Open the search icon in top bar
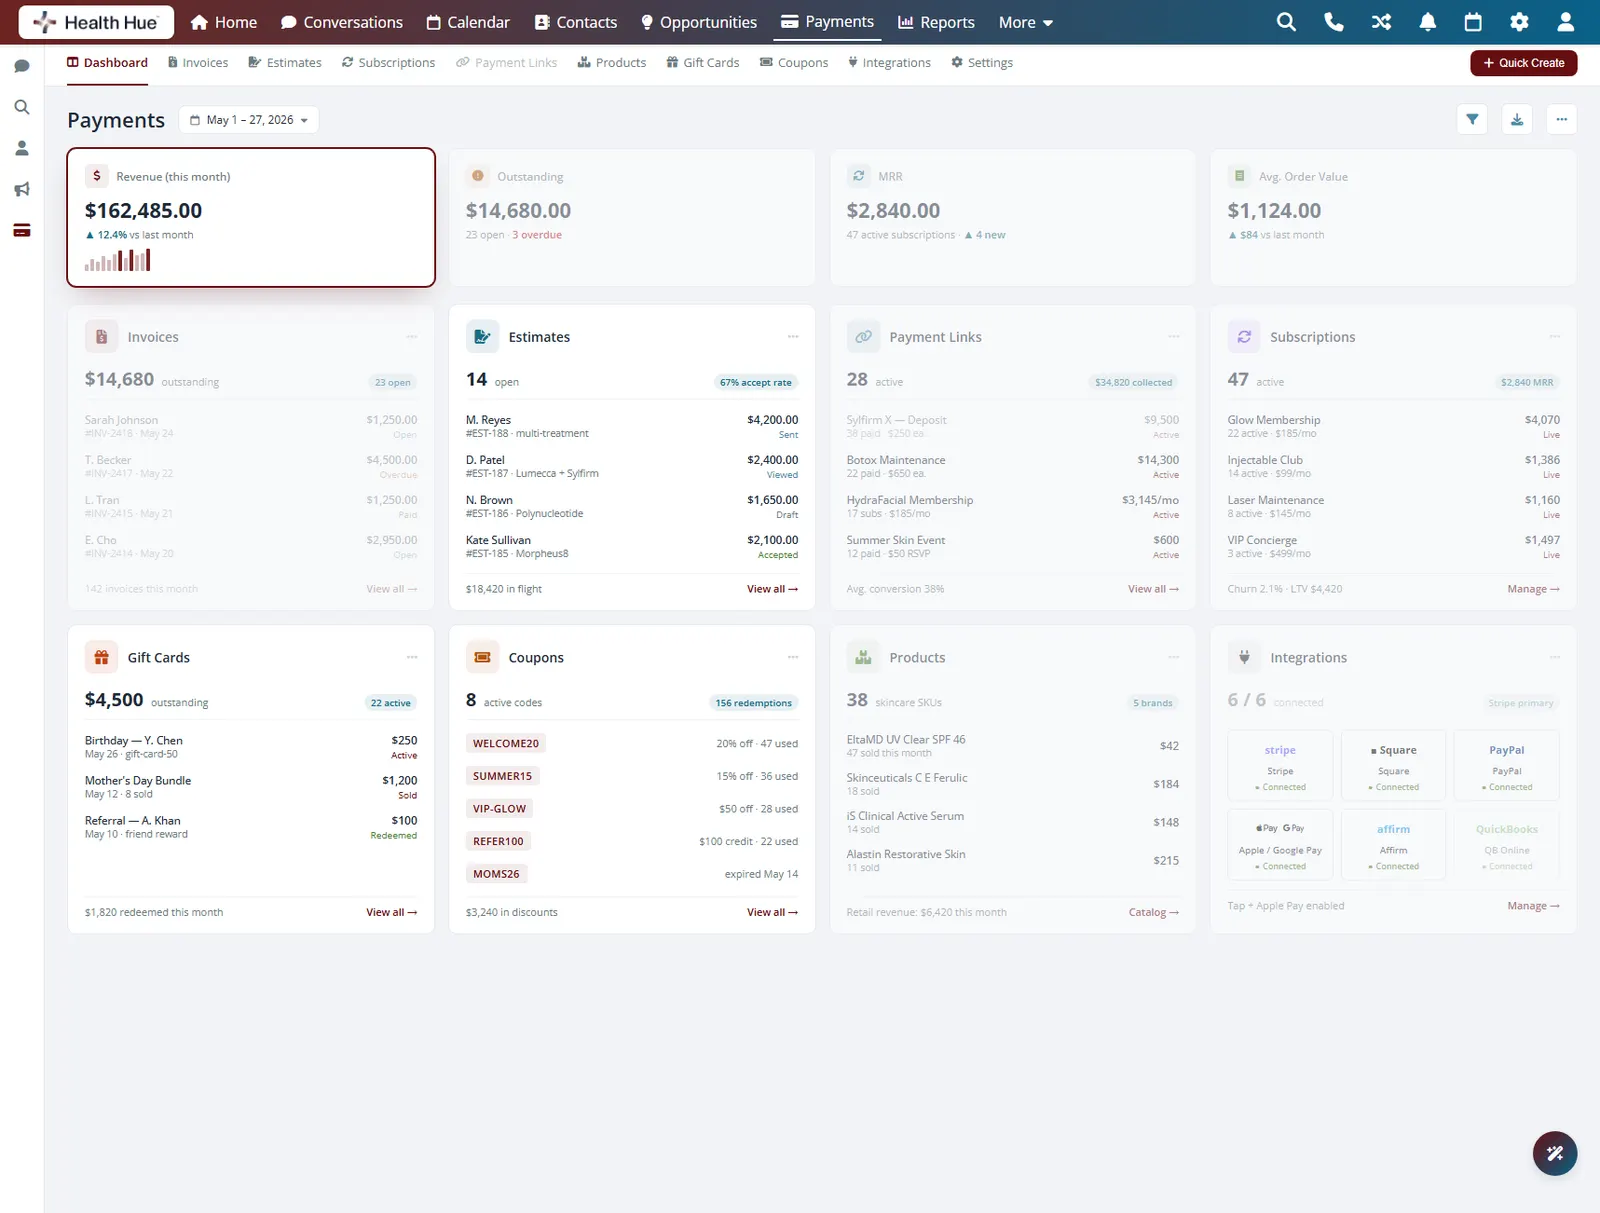 point(1286,22)
